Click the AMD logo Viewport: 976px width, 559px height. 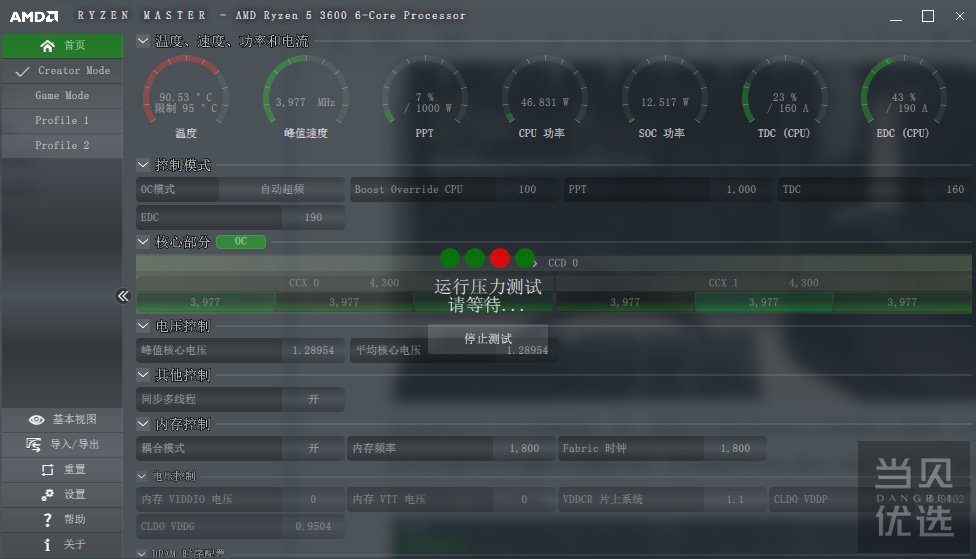point(34,16)
